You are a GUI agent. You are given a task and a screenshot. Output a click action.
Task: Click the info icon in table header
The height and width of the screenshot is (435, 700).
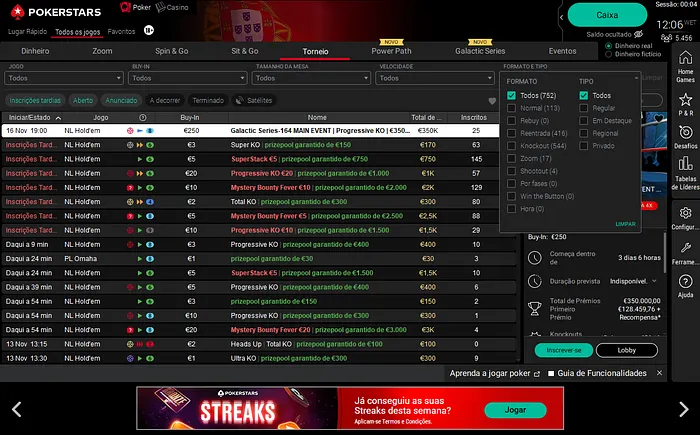[142, 117]
